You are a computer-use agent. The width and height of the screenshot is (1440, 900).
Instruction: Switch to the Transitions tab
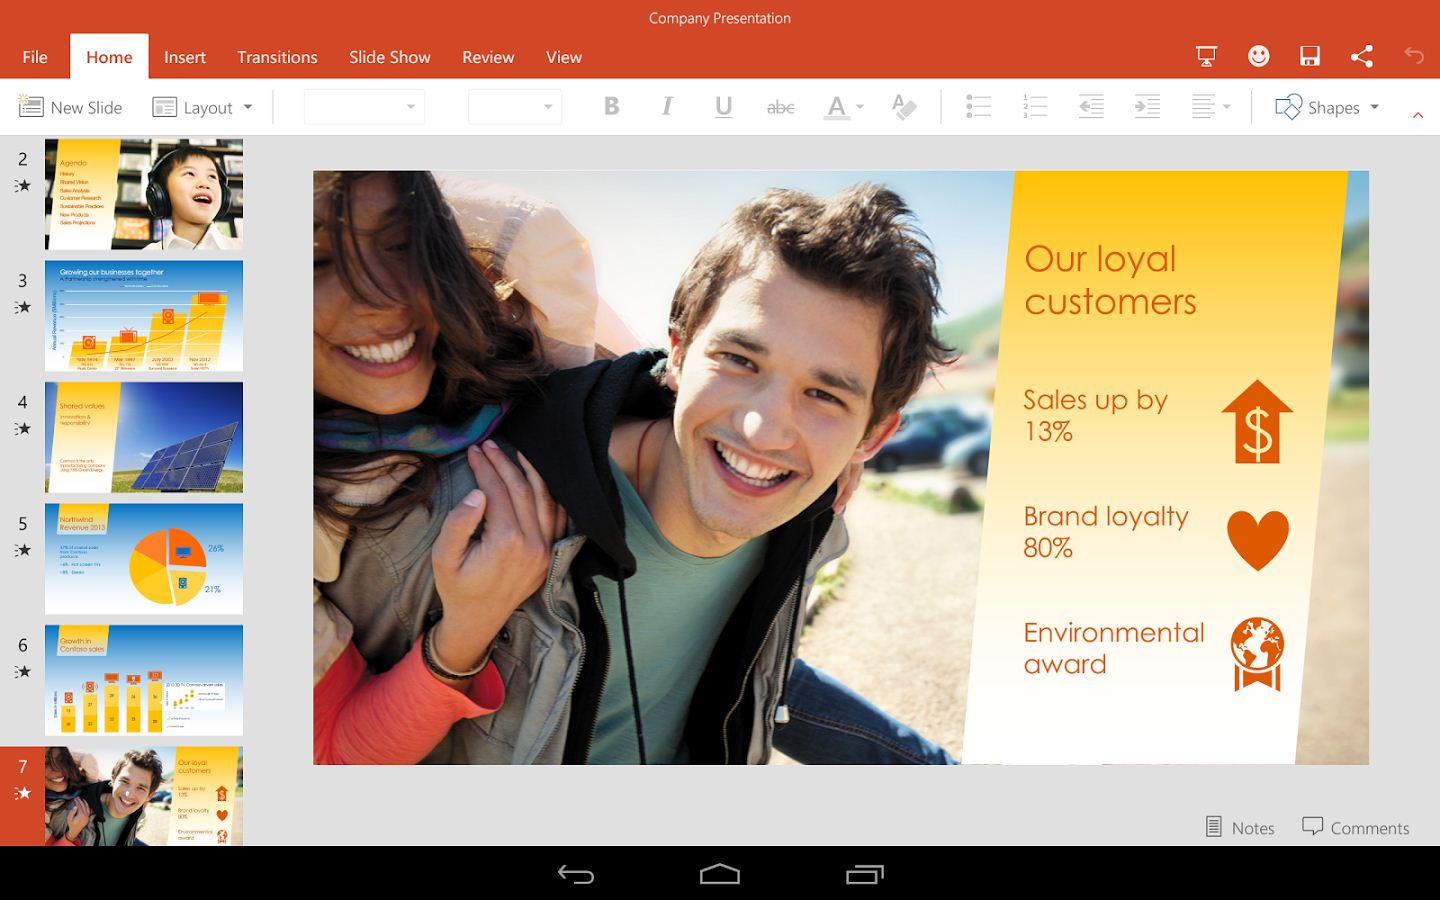pos(277,57)
